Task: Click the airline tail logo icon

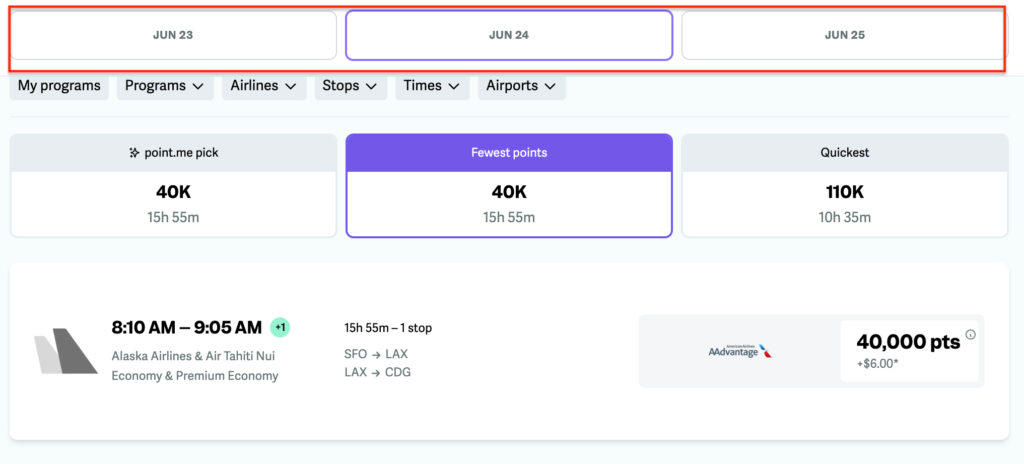Action: tap(65, 351)
